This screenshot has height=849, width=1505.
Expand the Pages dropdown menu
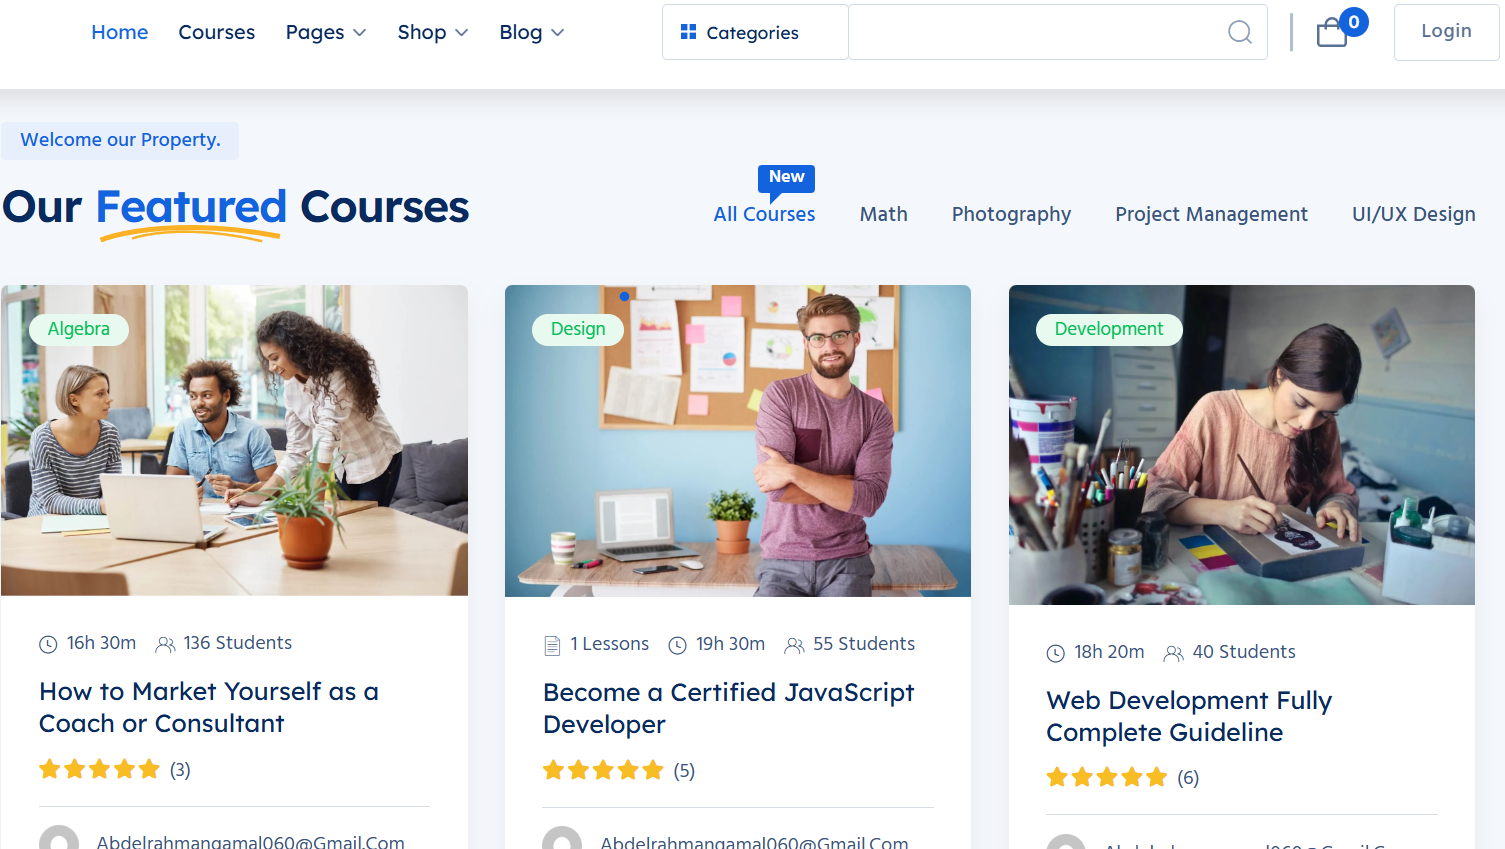click(325, 33)
